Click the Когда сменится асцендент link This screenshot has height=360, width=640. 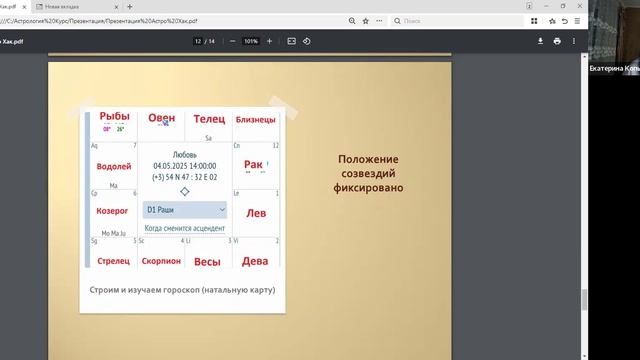point(184,228)
